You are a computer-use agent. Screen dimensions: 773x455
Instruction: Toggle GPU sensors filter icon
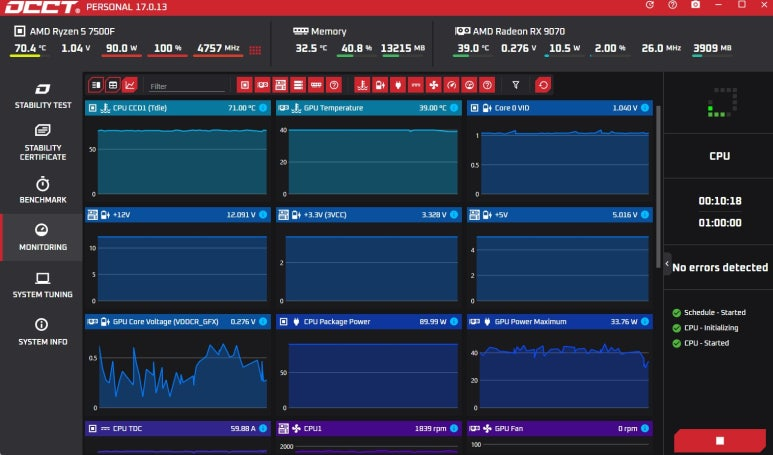[x=262, y=85]
